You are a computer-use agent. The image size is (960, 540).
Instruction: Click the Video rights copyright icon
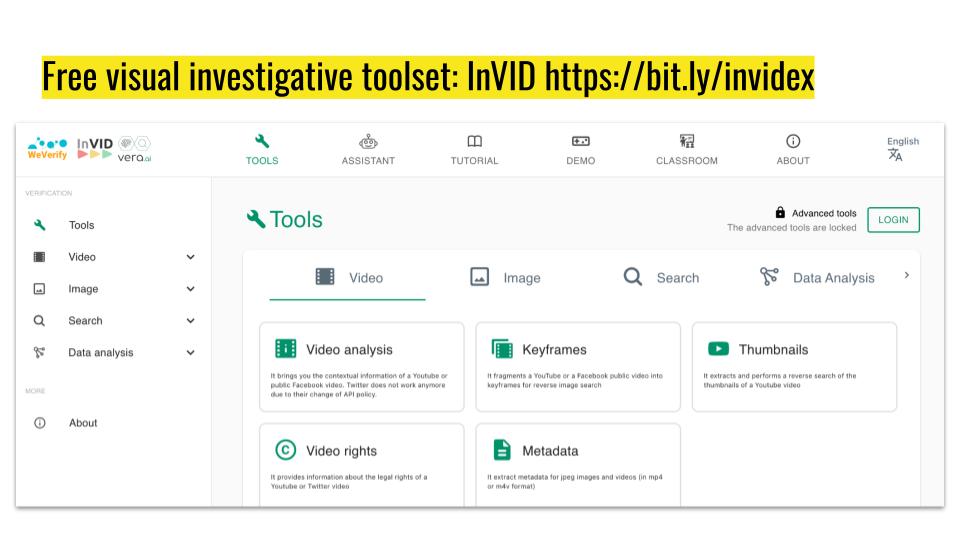point(285,450)
